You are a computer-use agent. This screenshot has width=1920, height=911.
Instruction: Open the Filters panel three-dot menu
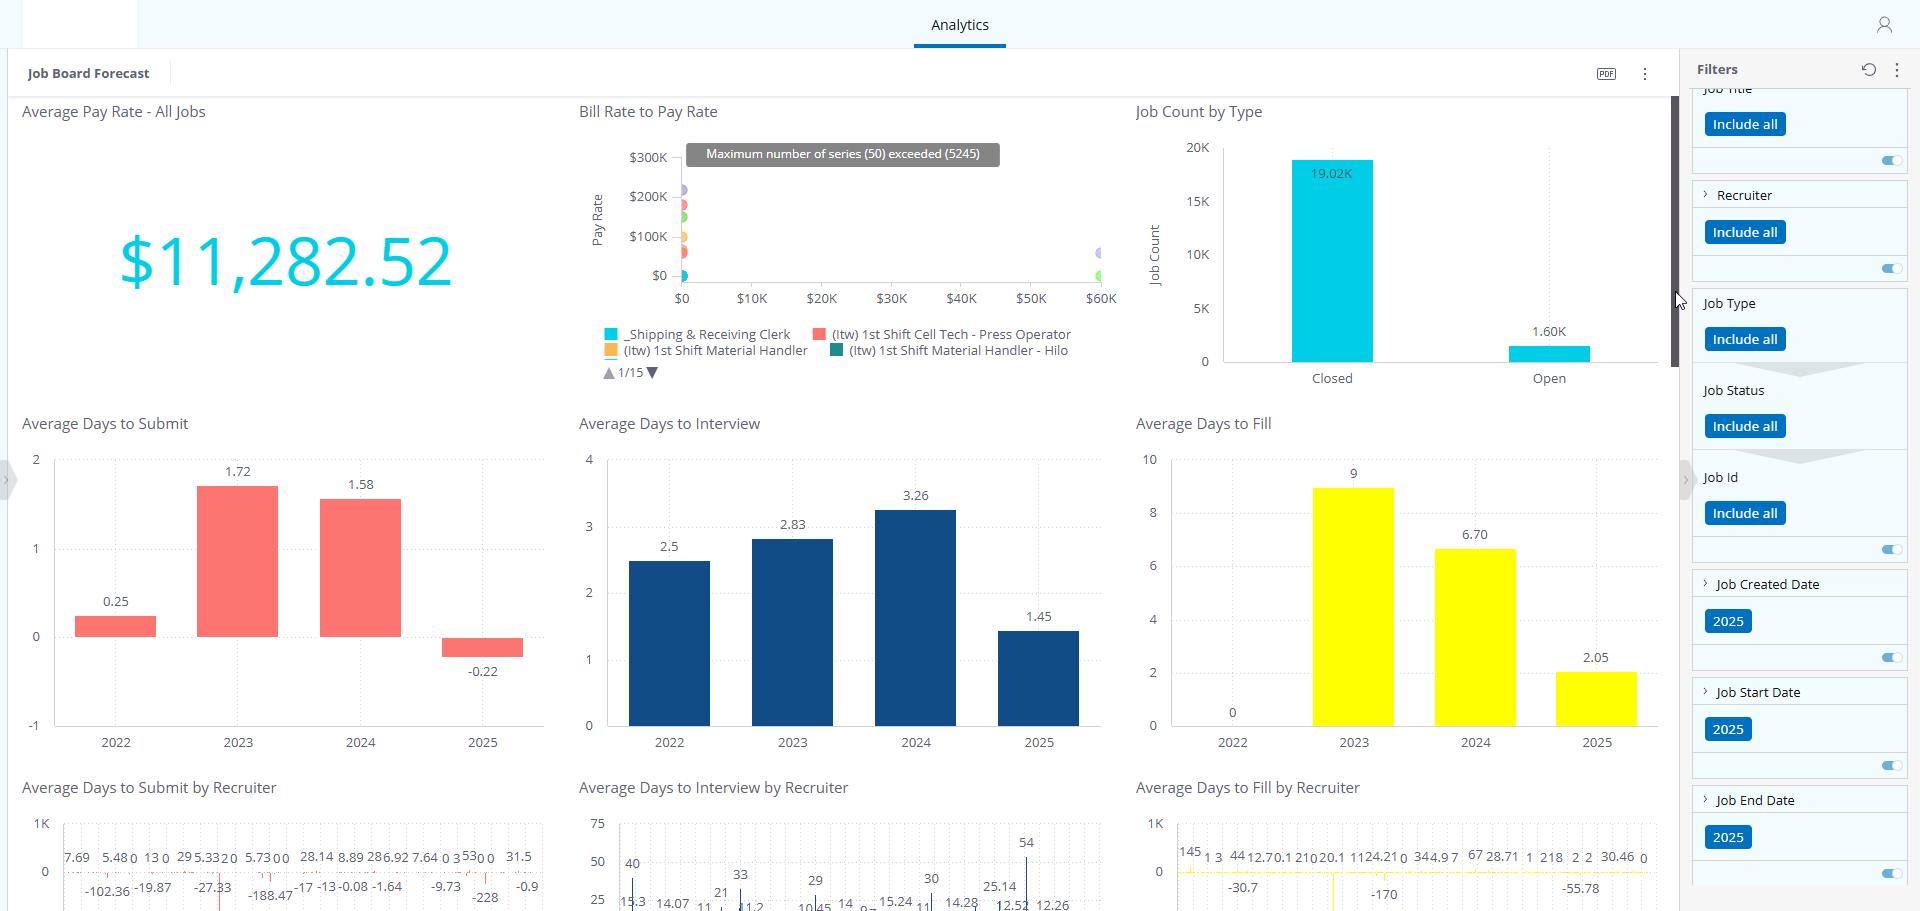tap(1897, 69)
